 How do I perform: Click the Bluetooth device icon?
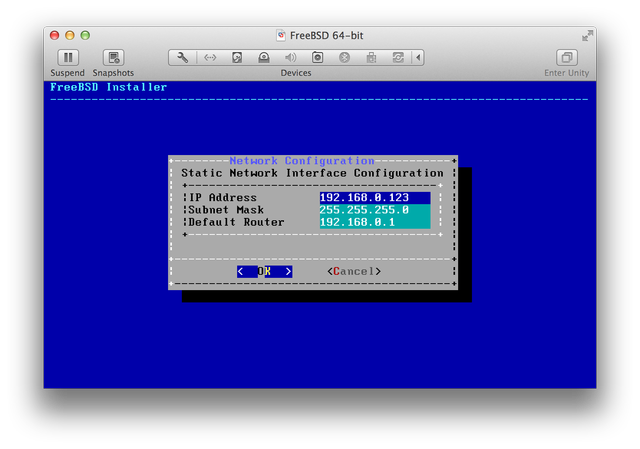[x=344, y=58]
